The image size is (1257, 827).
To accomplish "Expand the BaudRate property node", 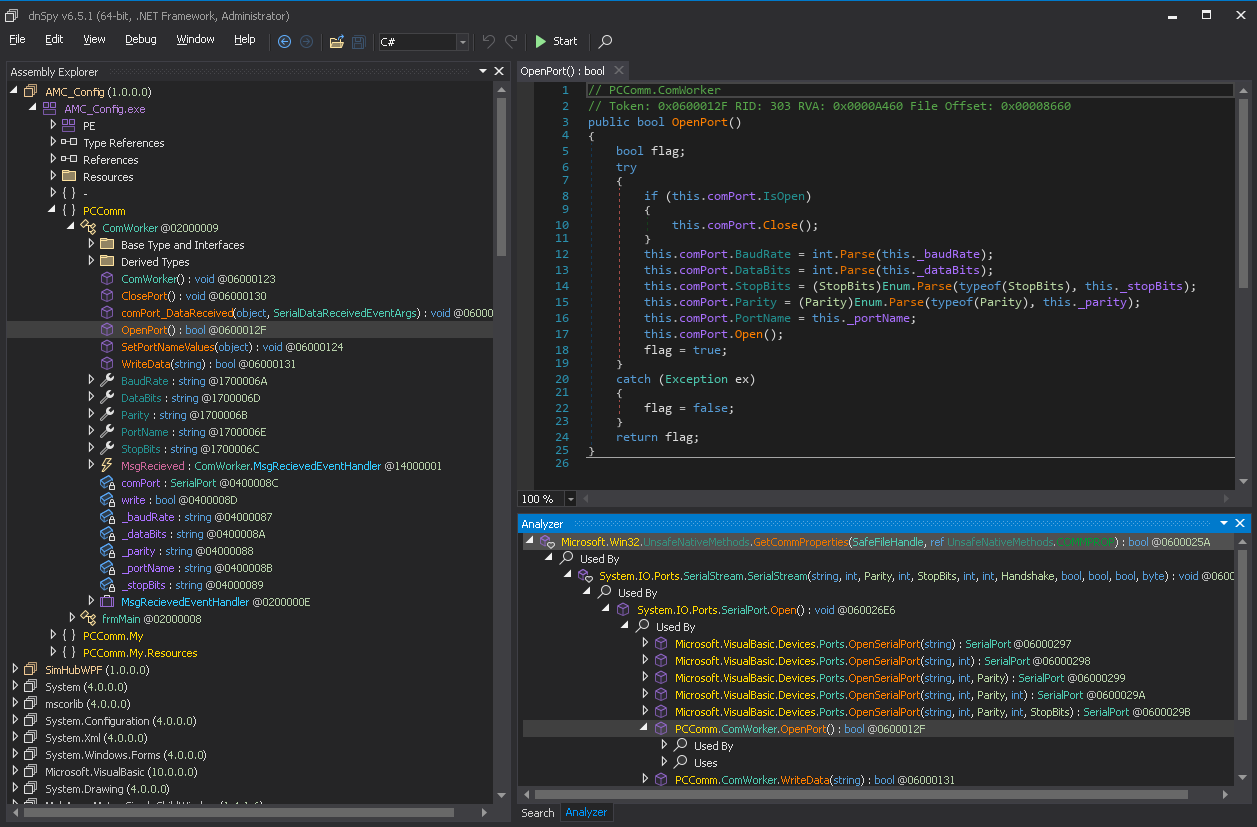I will pos(91,381).
